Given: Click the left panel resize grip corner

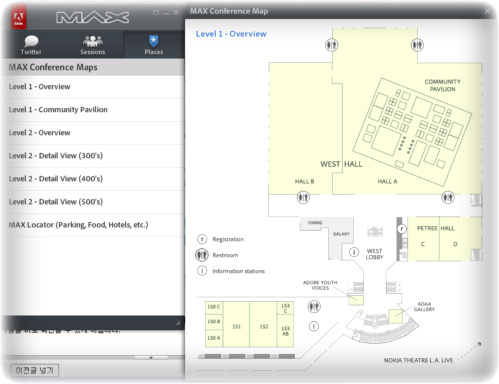Looking at the screenshot, I should [x=178, y=323].
